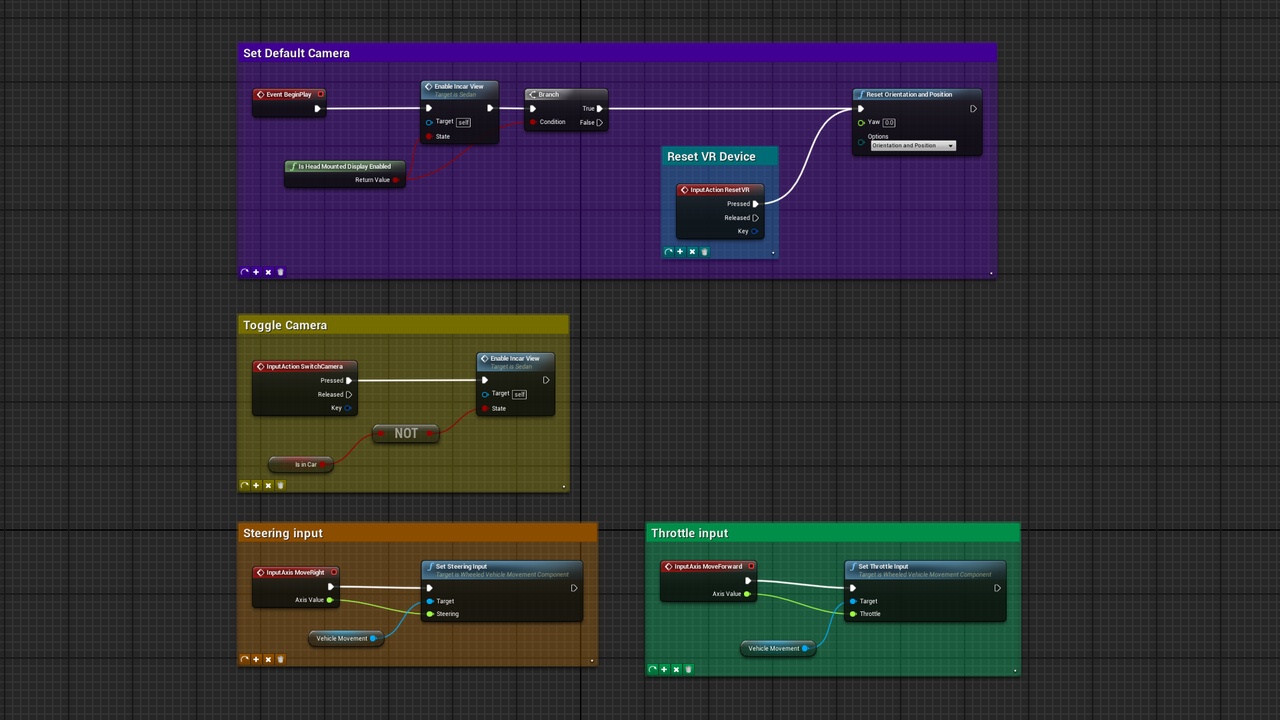Image resolution: width=1280 pixels, height=720 pixels.
Task: Click the rotate icon in Throttle input comment
Action: coord(652,669)
